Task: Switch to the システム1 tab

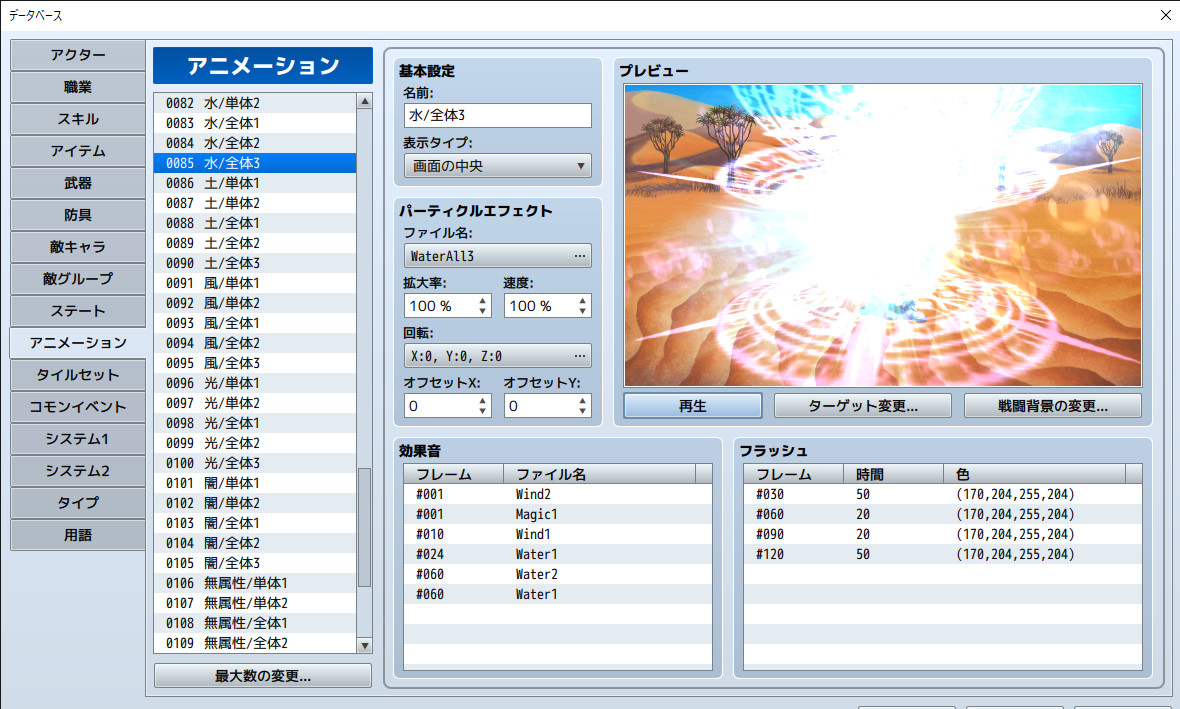Action: 77,439
